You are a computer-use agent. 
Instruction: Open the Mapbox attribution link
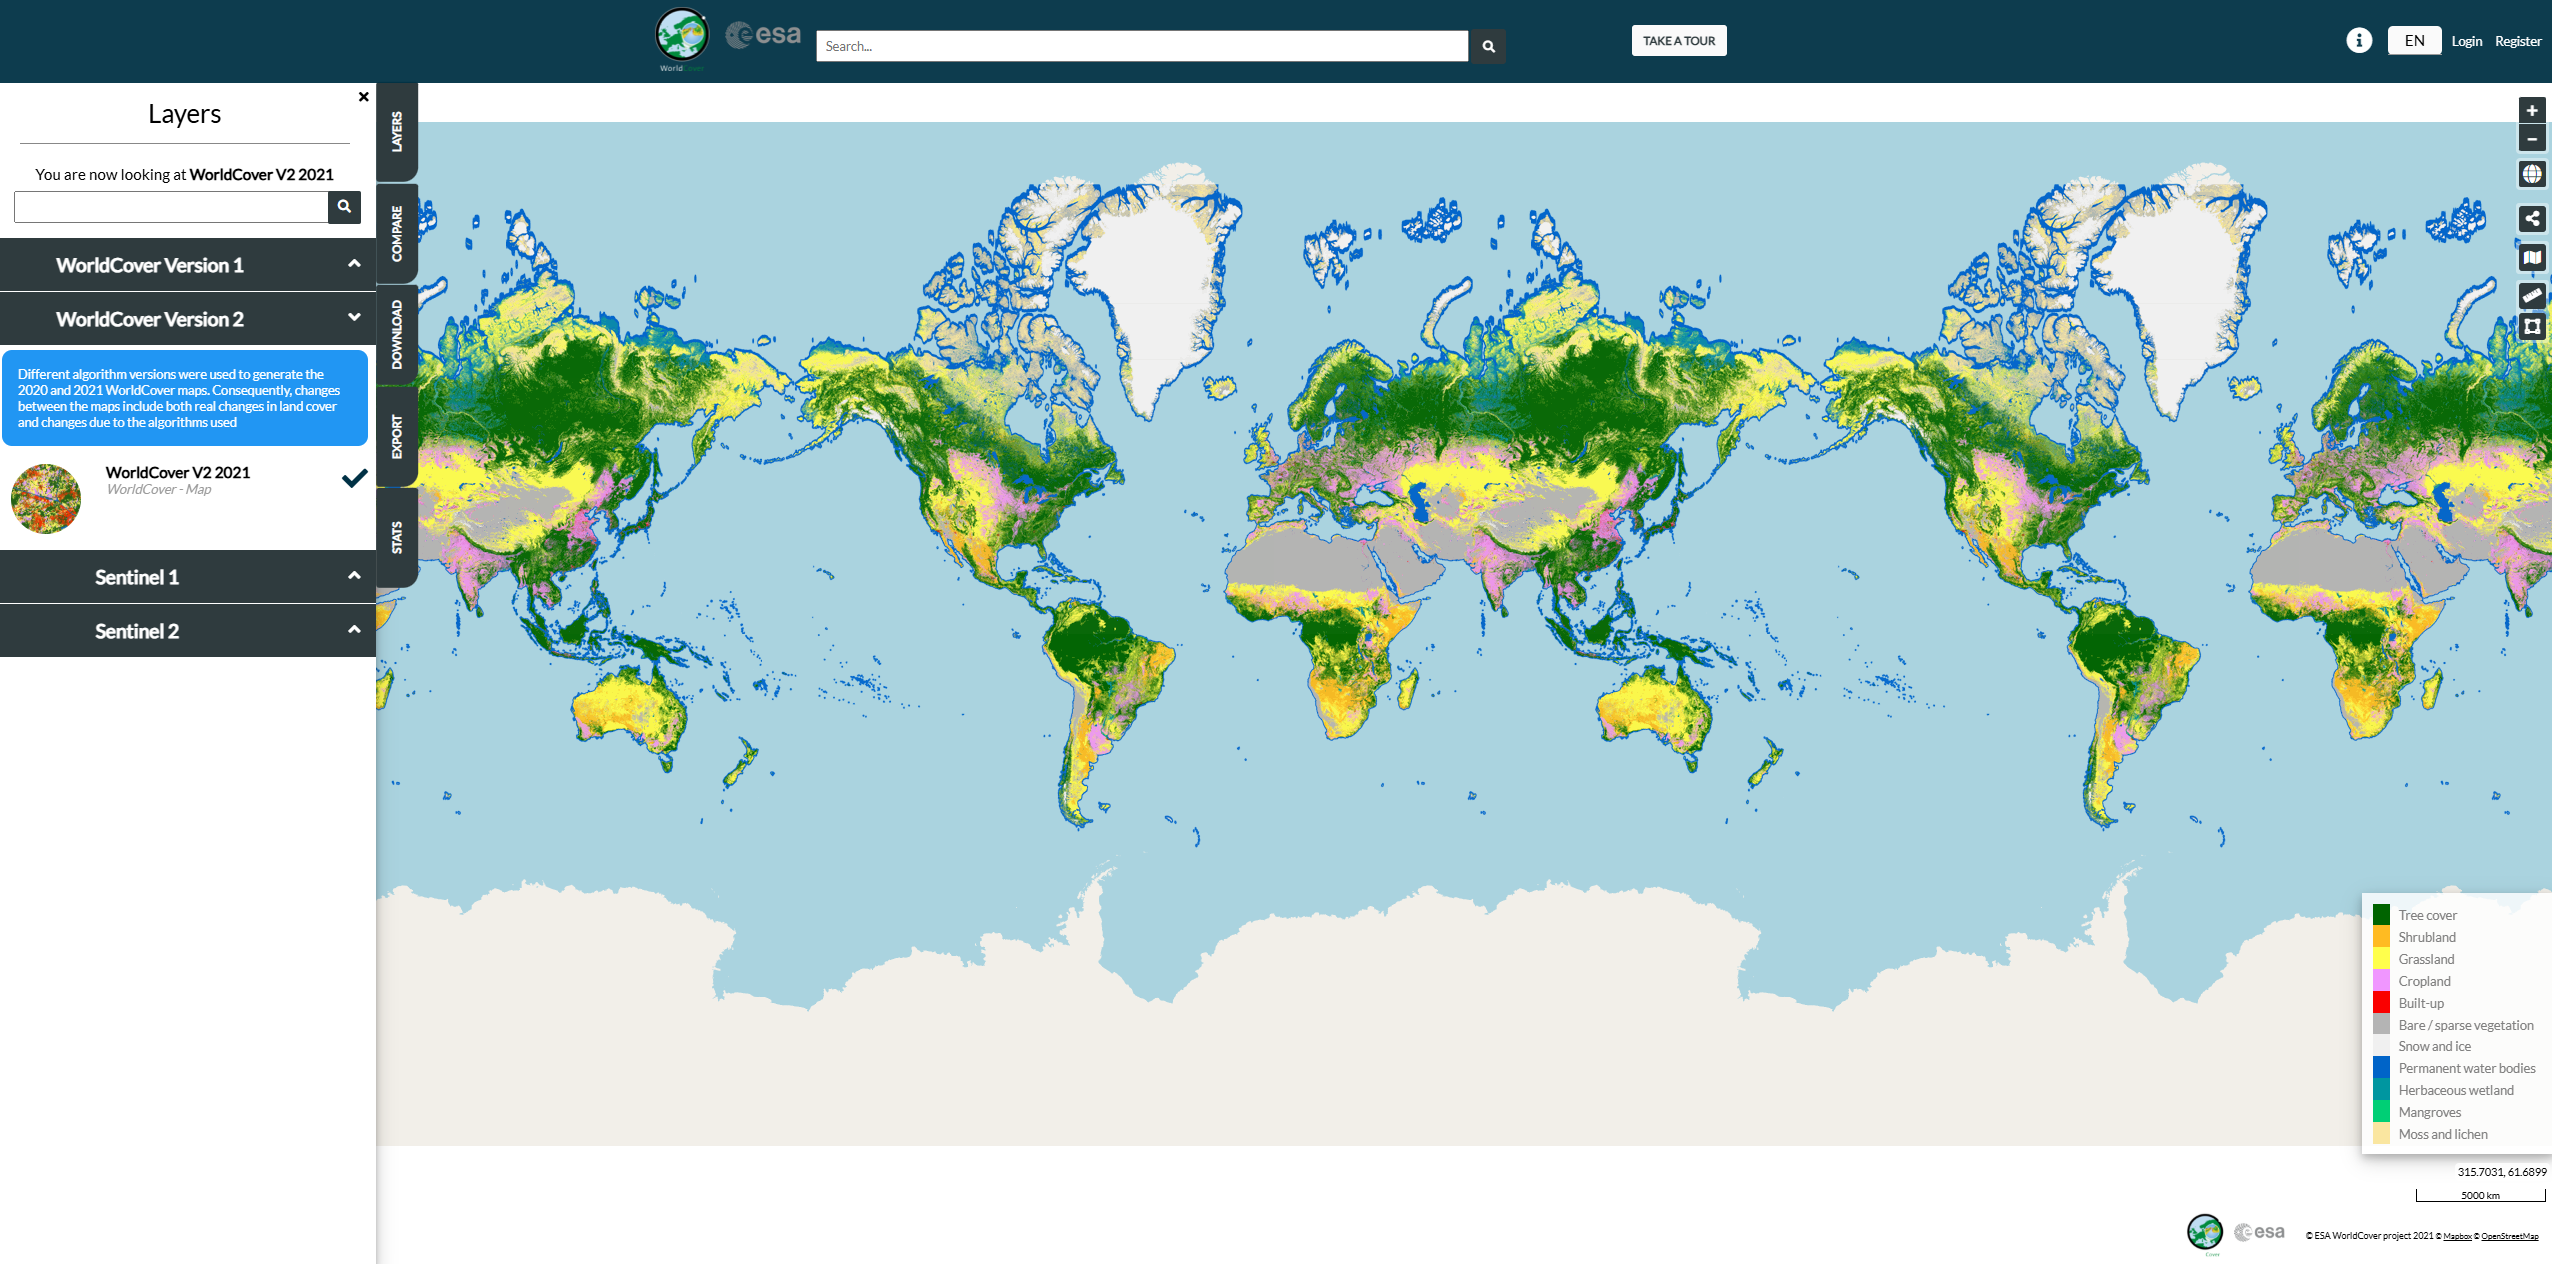pos(2457,1236)
